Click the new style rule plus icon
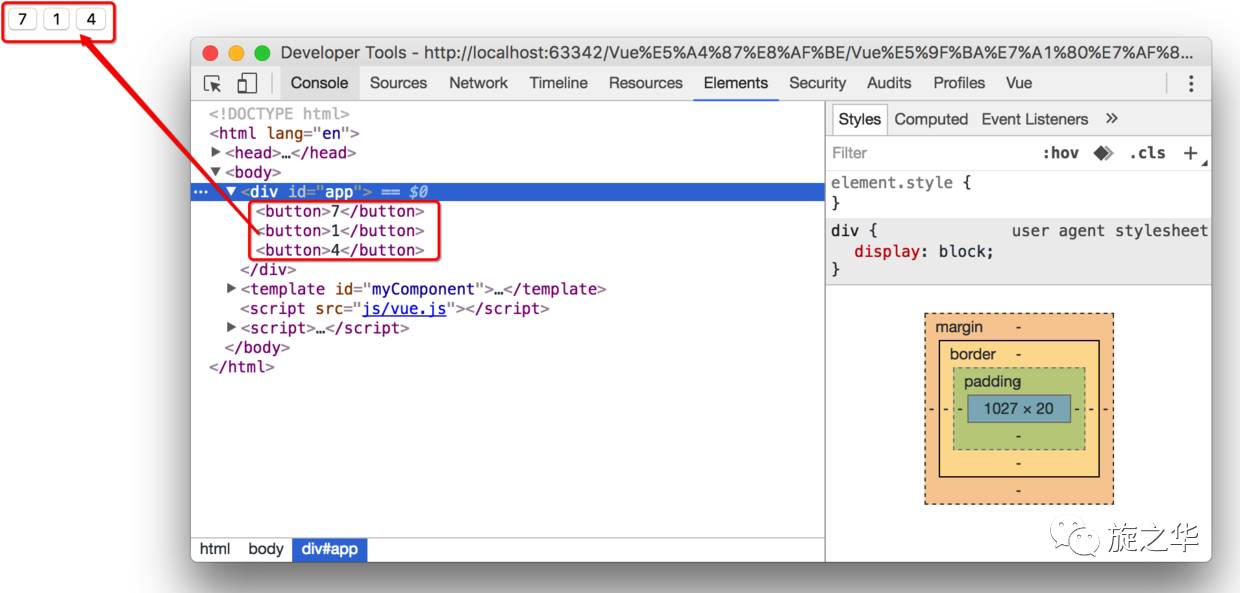This screenshot has height=593, width=1240. [x=1190, y=153]
